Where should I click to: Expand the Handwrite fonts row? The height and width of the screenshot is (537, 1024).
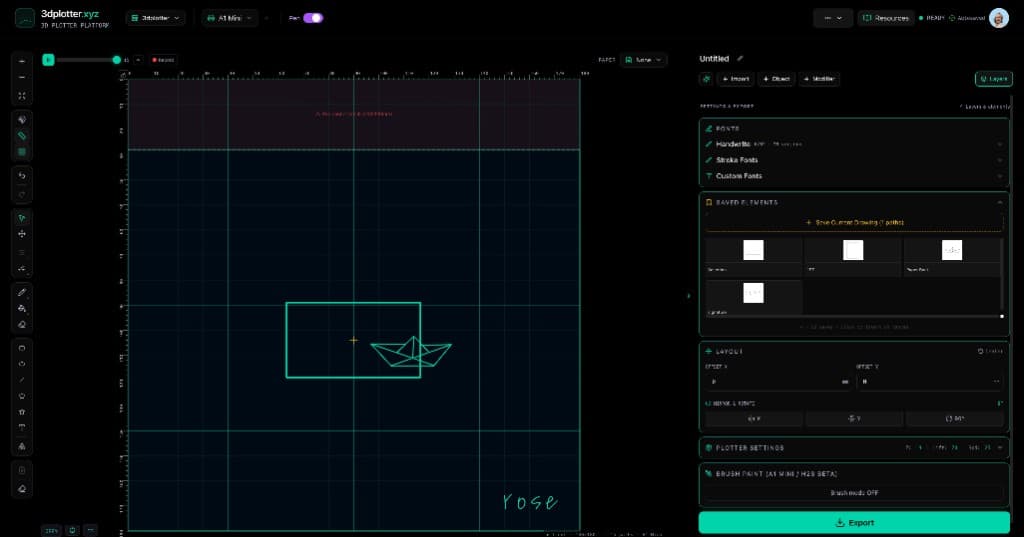click(x=854, y=144)
